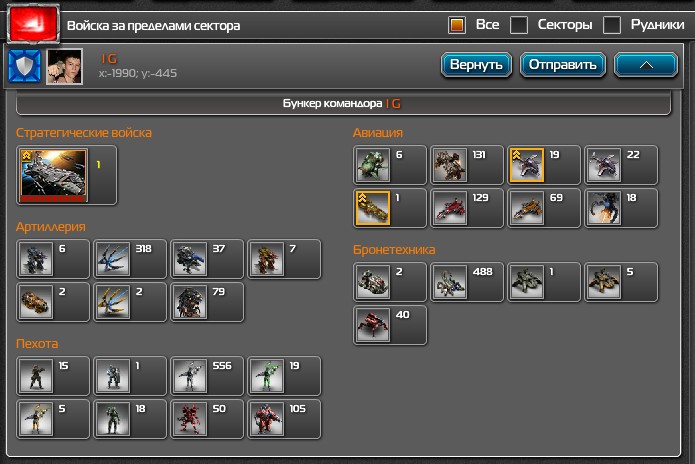Click the Стратегические войска heading
This screenshot has width=695, height=464.
(84, 133)
